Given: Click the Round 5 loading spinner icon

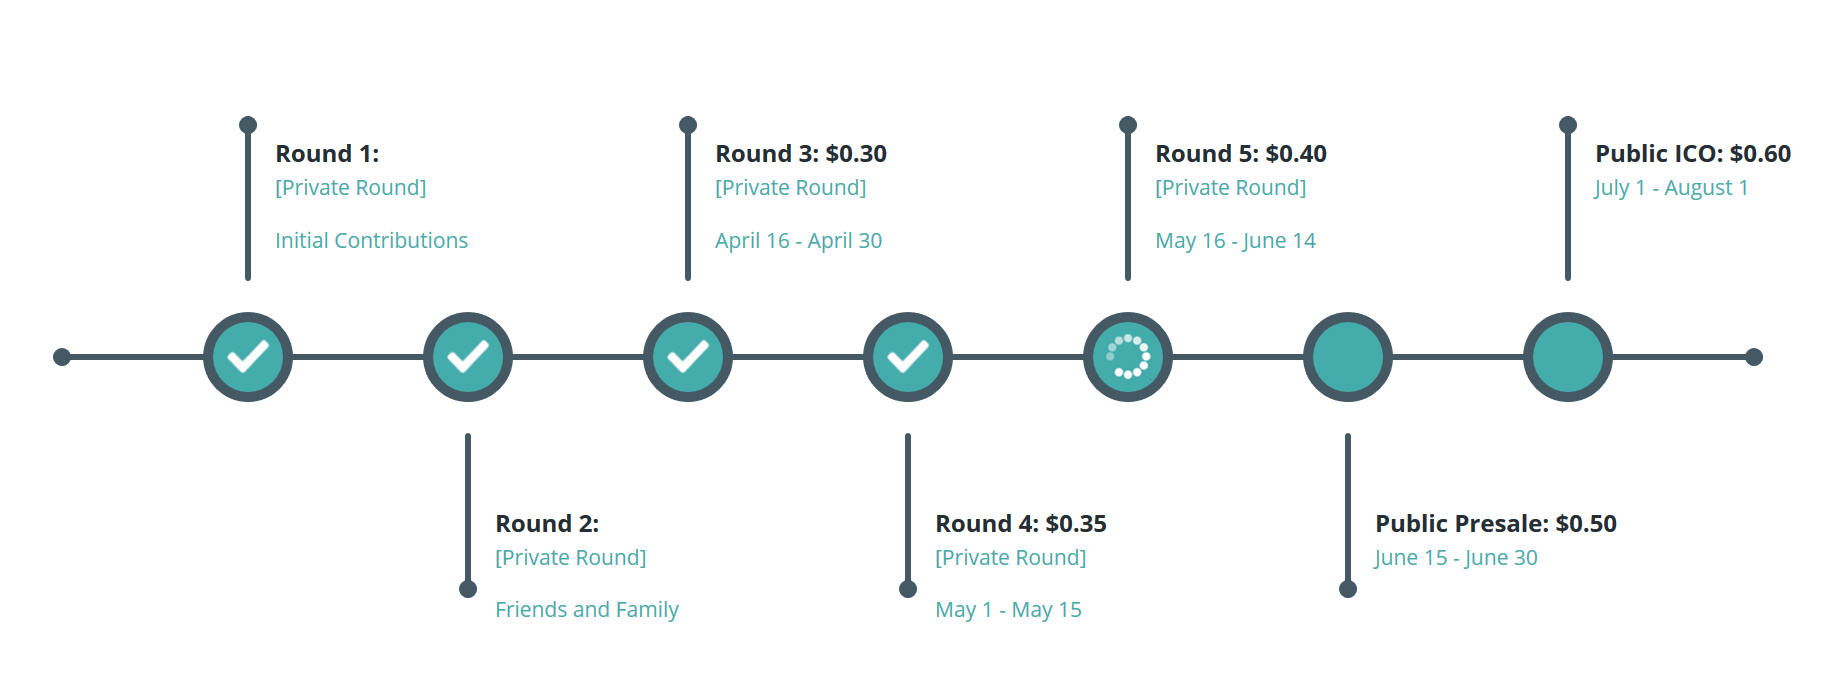Looking at the screenshot, I should 1128,357.
